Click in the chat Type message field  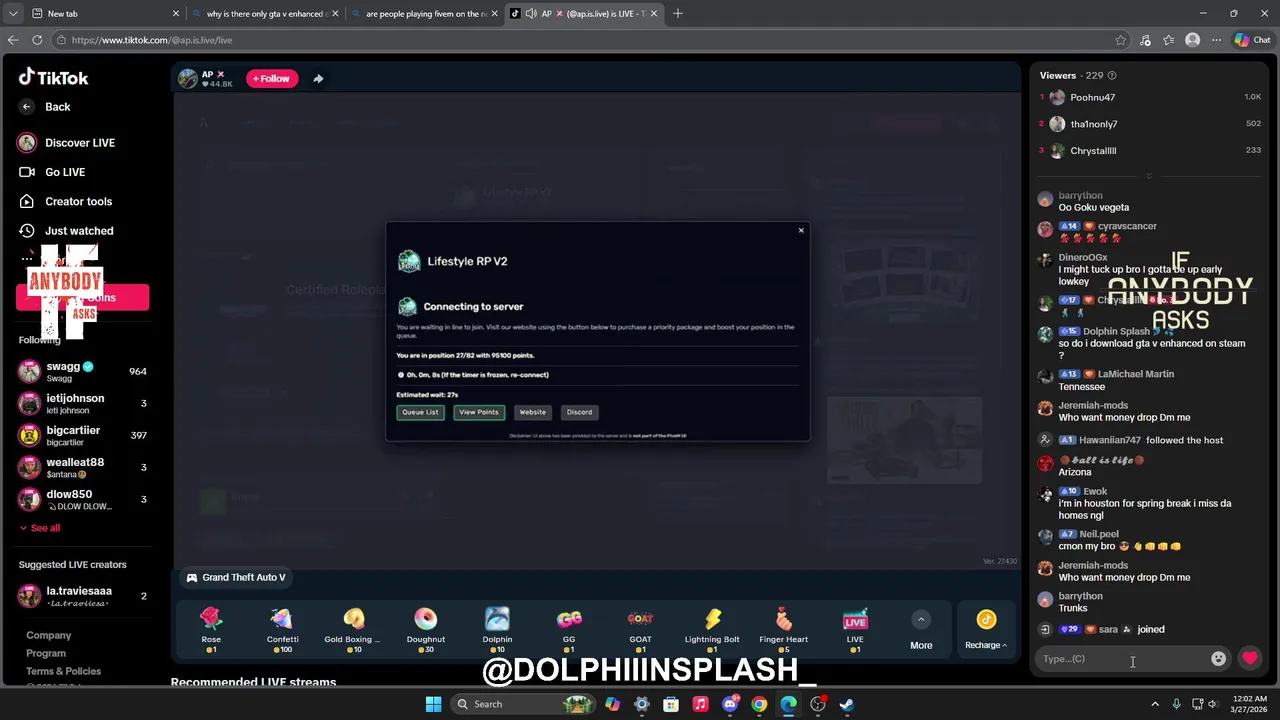pyautogui.click(x=1120, y=658)
